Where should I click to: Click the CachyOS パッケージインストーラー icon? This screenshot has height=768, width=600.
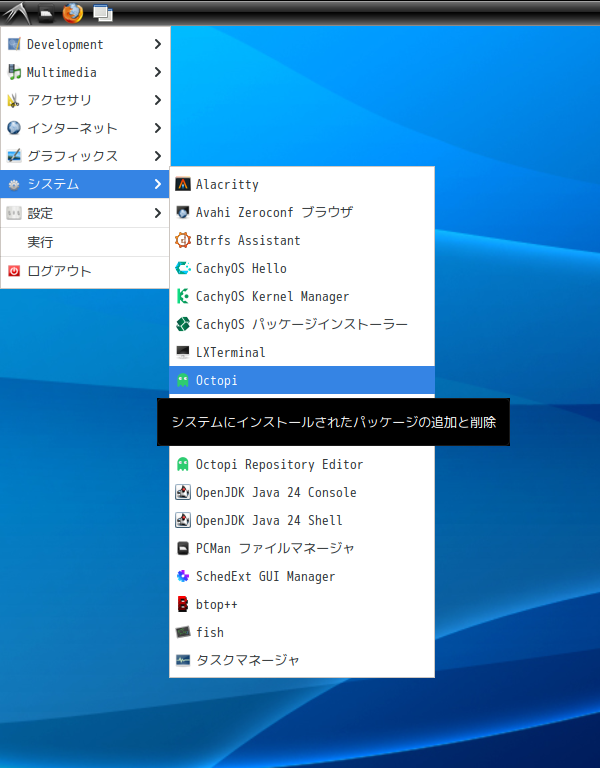click(x=183, y=324)
